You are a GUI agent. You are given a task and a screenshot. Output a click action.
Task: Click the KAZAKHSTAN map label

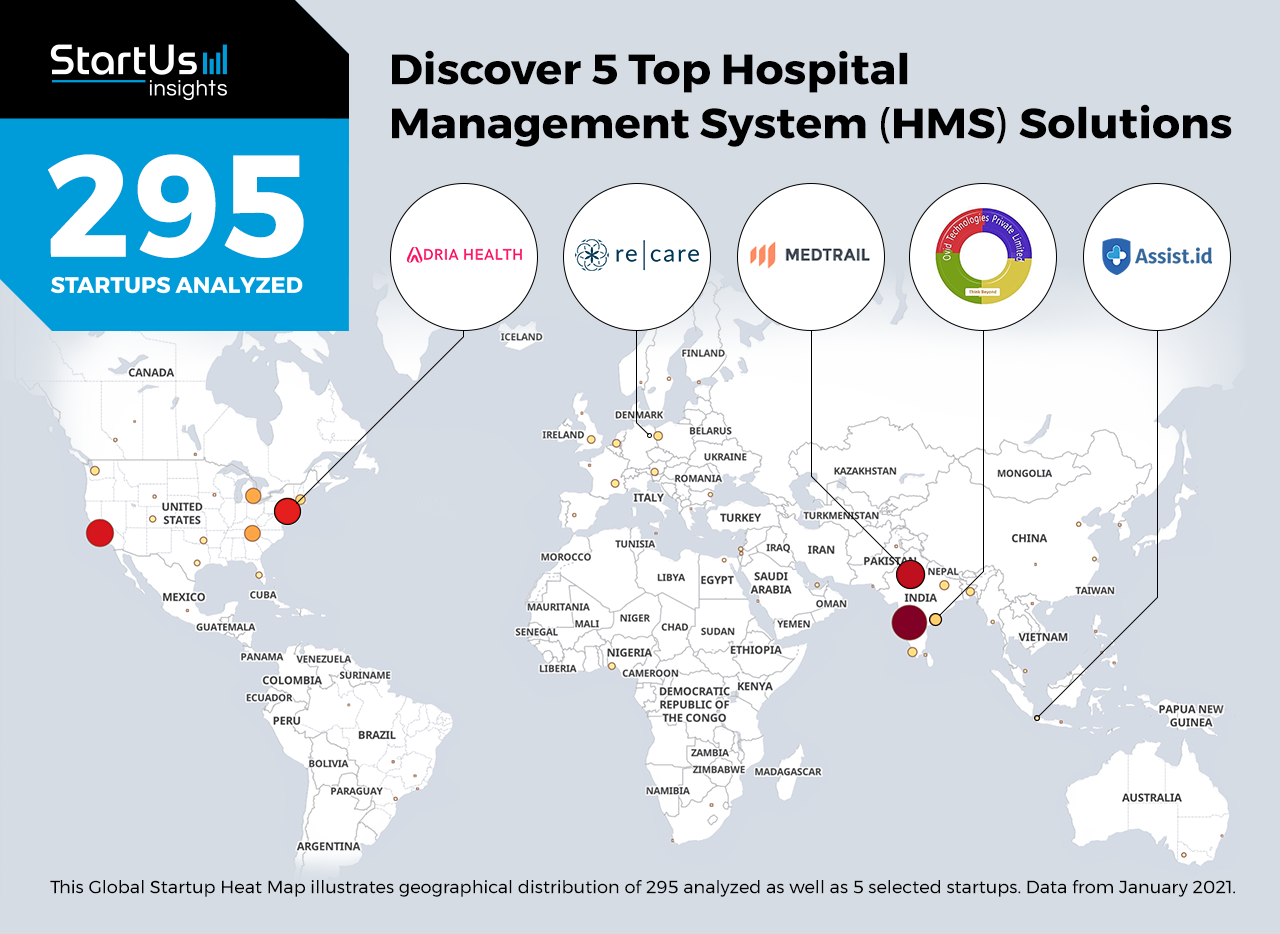(865, 471)
